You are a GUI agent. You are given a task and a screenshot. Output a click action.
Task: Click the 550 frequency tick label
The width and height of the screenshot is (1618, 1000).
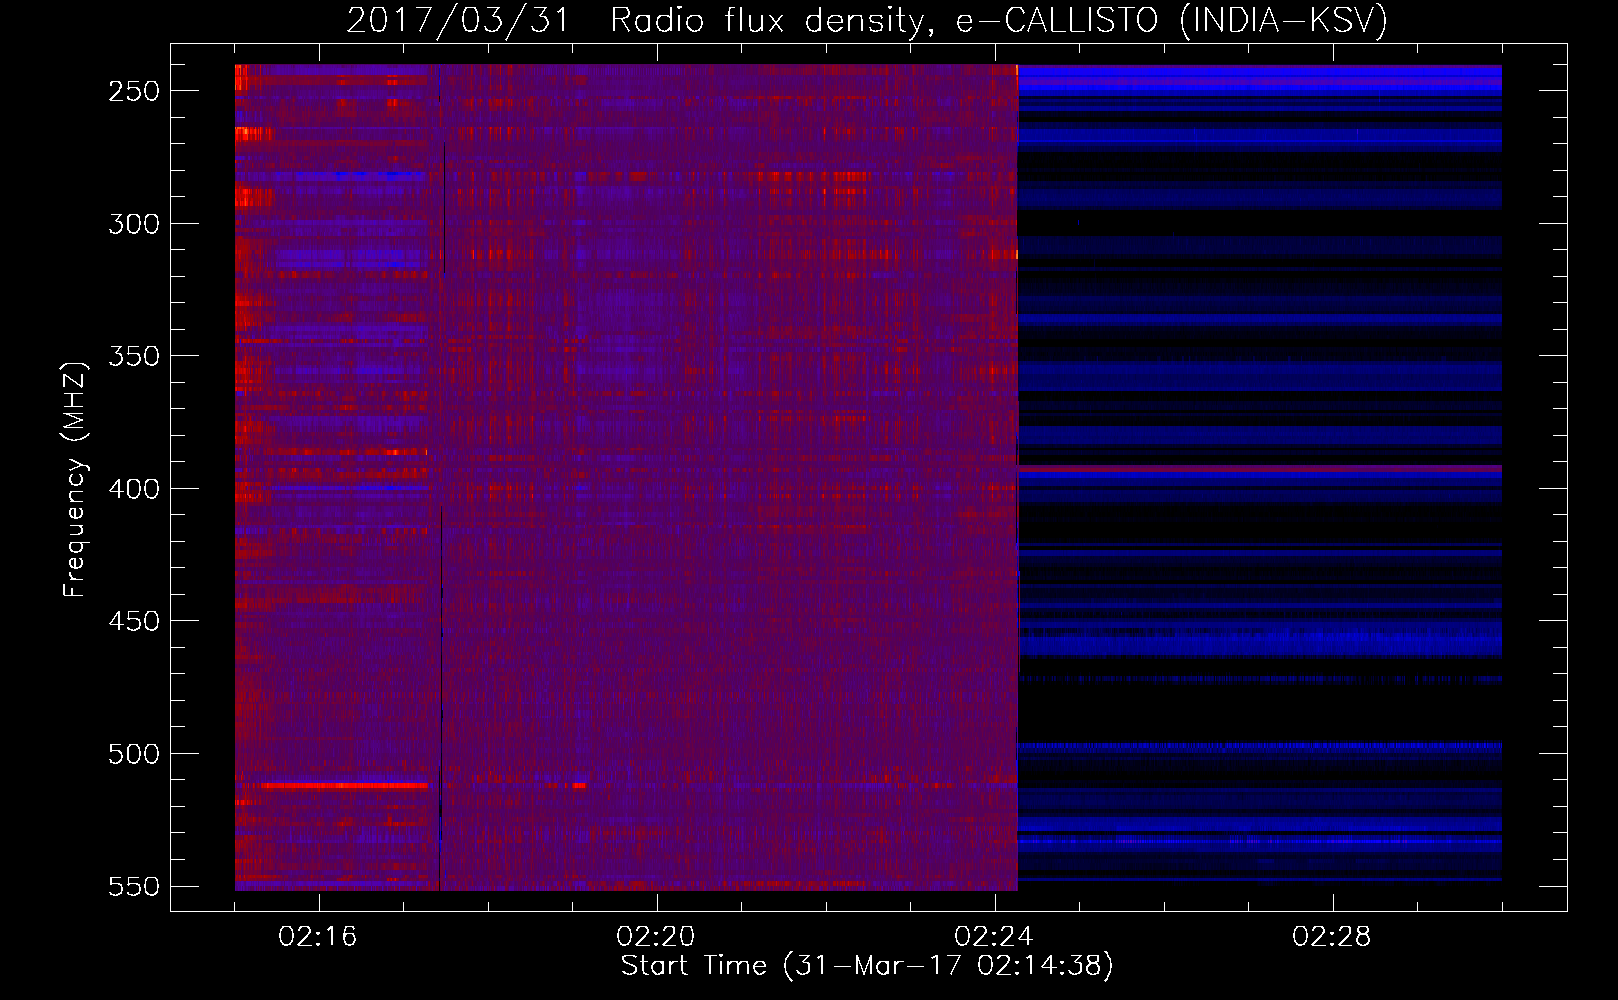click(133, 886)
